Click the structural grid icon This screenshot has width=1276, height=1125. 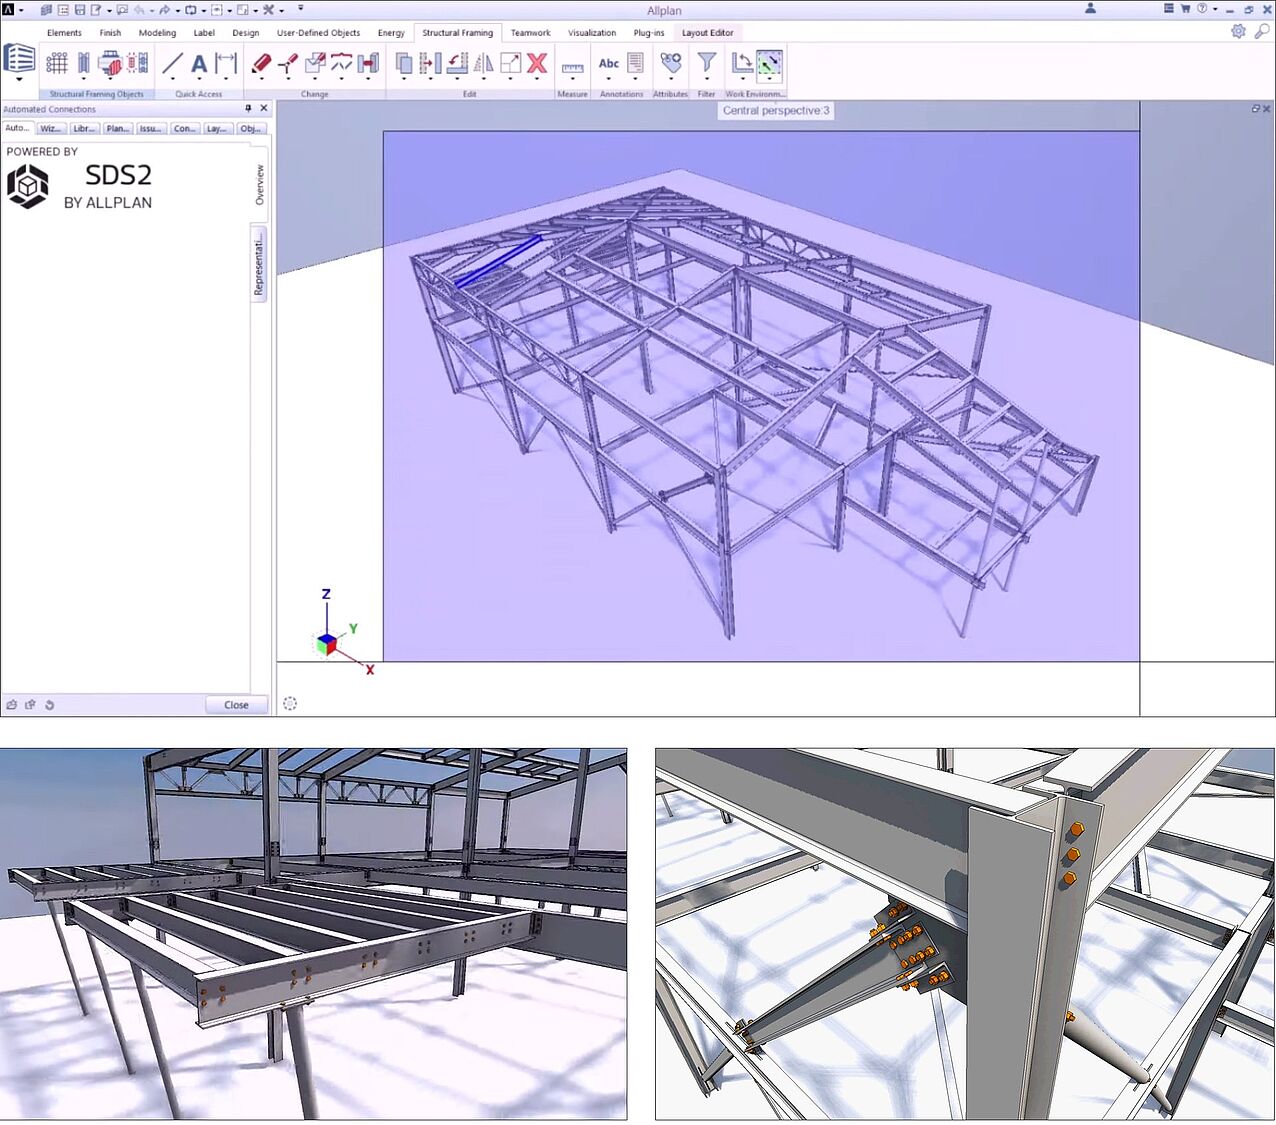(57, 64)
